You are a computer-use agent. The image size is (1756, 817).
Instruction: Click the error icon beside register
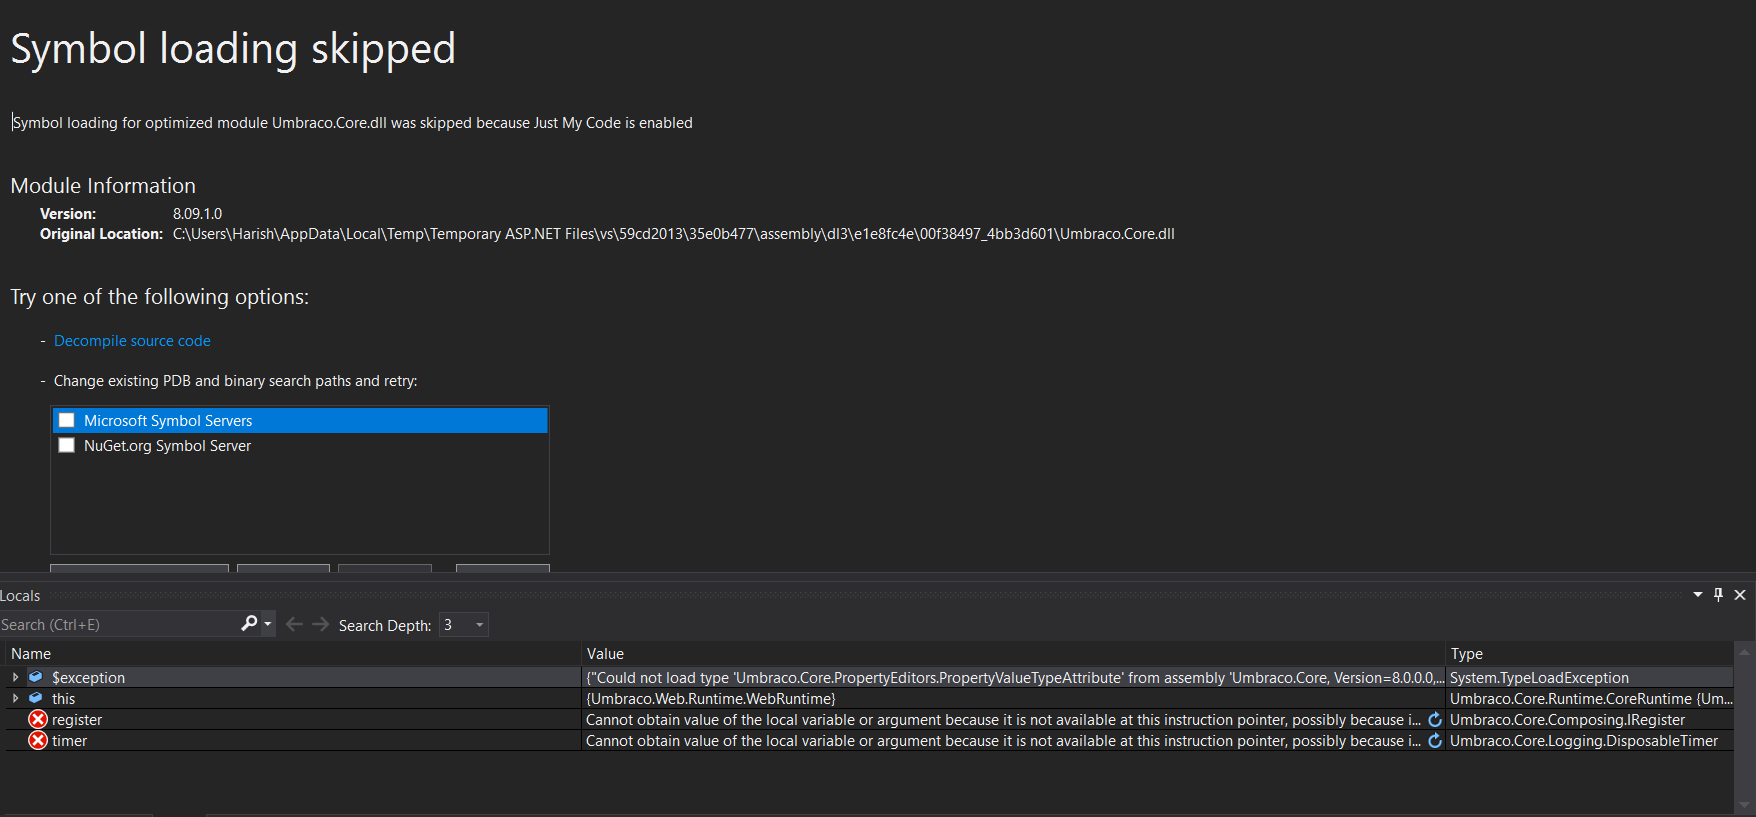pos(38,719)
